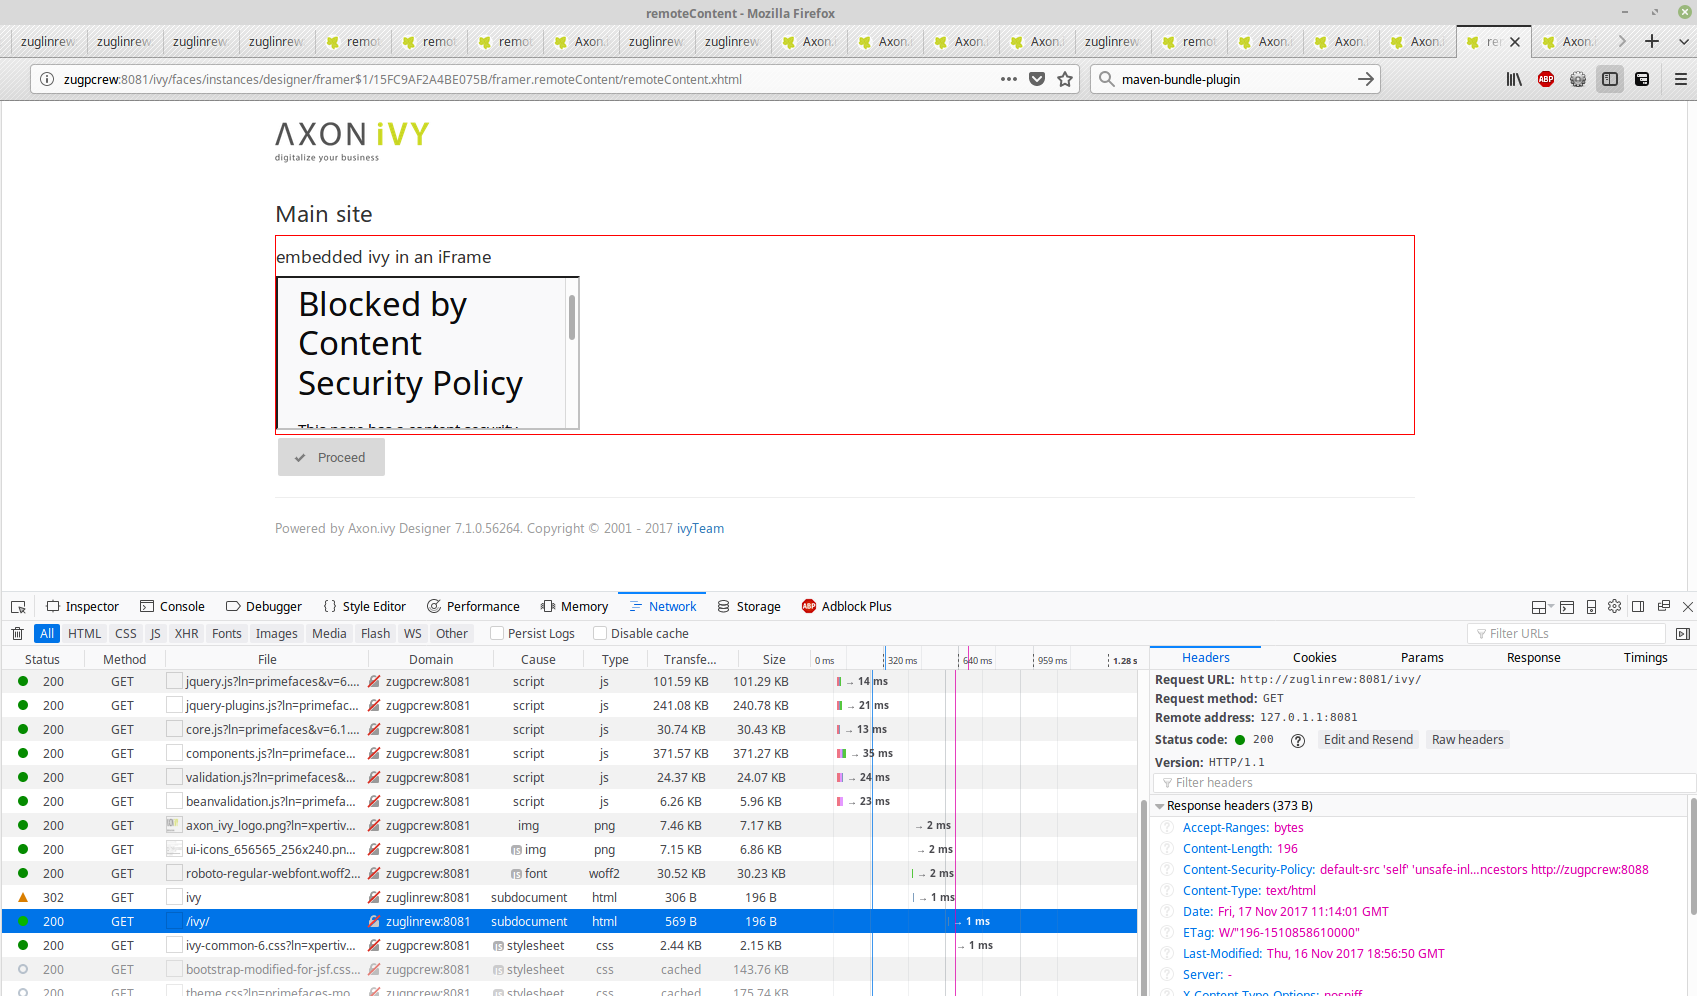The height and width of the screenshot is (996, 1697).
Task: Open ivyTeam footer link
Action: 700,529
